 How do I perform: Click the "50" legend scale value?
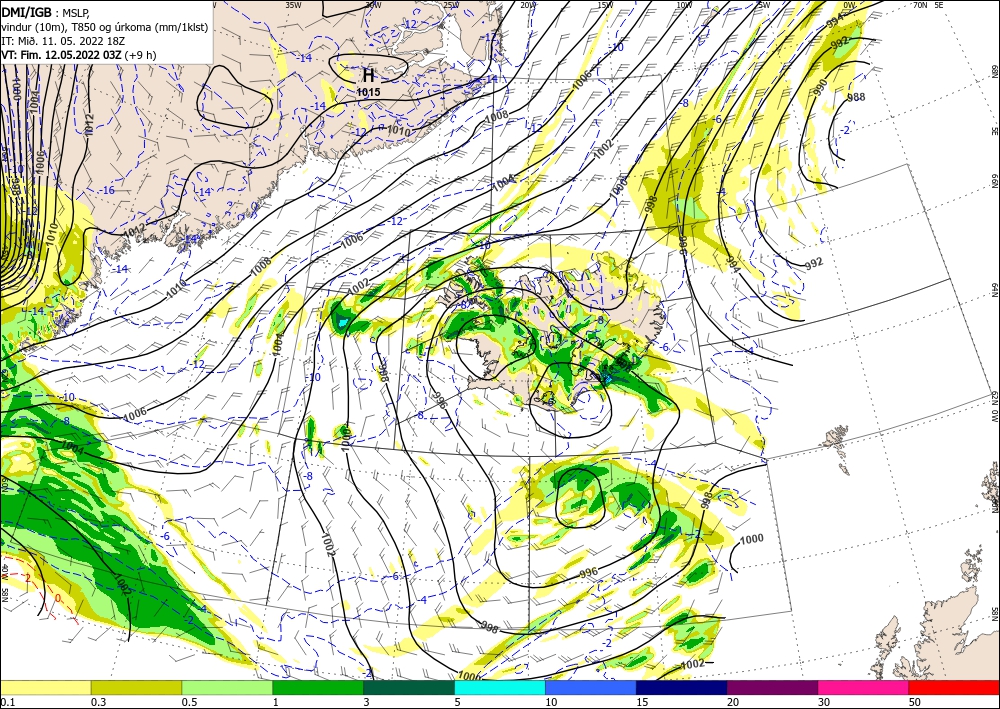point(915,702)
